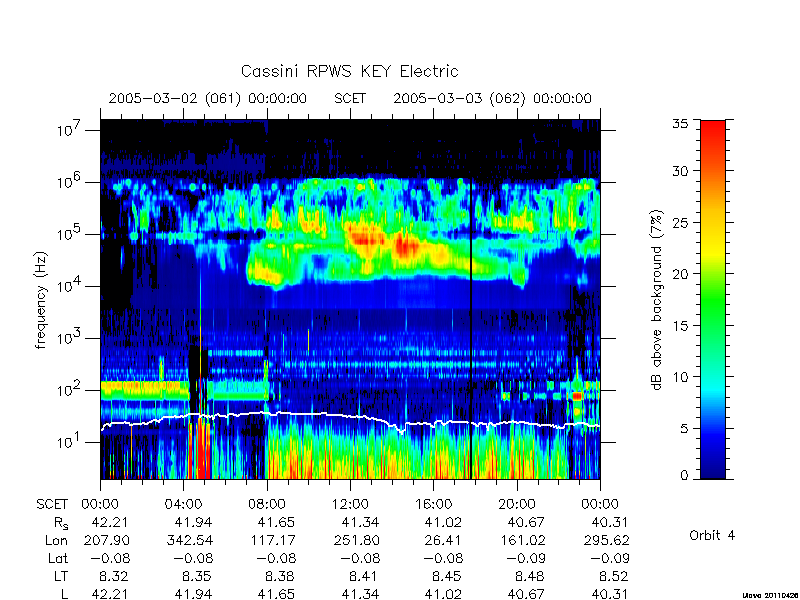Click the 'dB above background (7%)' label
This screenshot has height=600, width=800.
(x=657, y=300)
